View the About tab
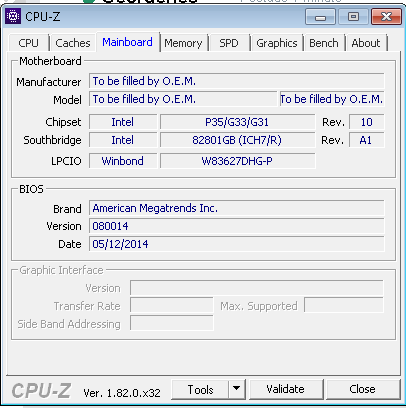The image size is (410, 410). 366,43
